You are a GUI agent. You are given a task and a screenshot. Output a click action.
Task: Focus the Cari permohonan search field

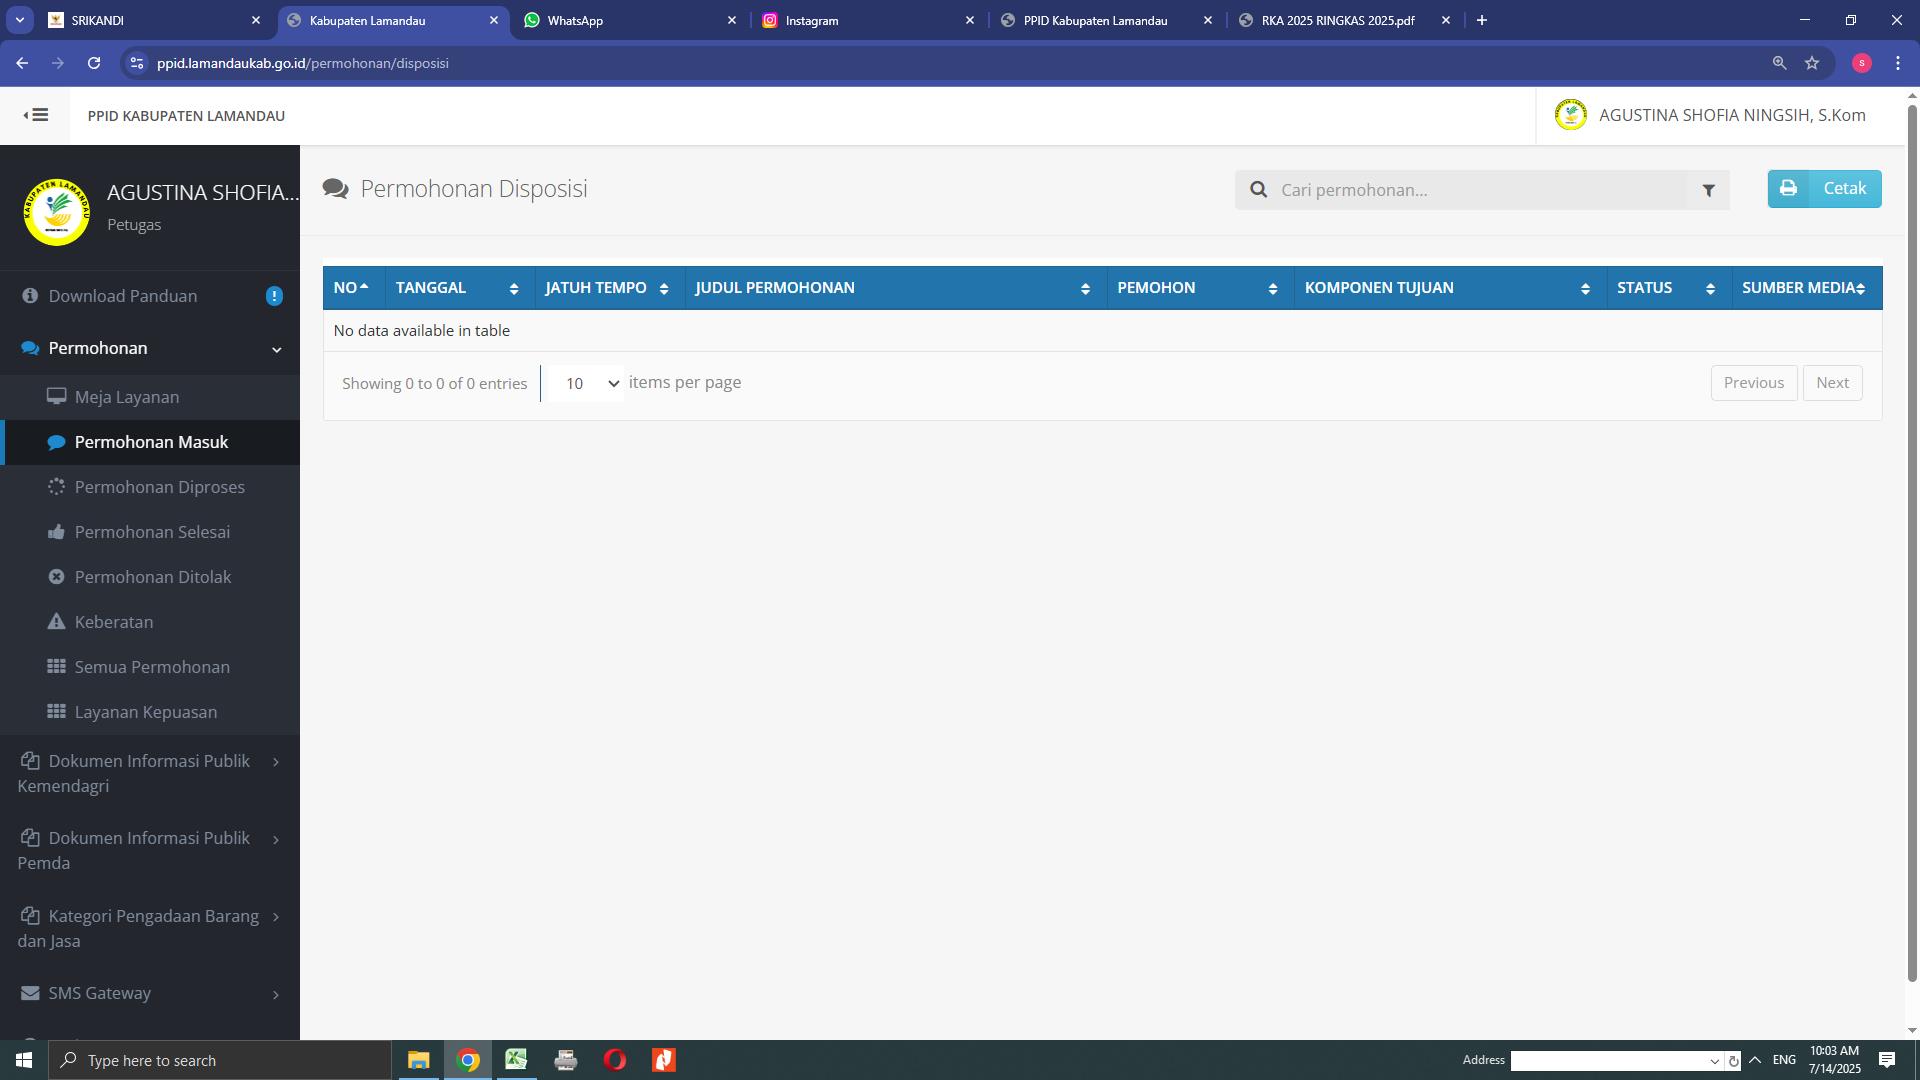1480,190
